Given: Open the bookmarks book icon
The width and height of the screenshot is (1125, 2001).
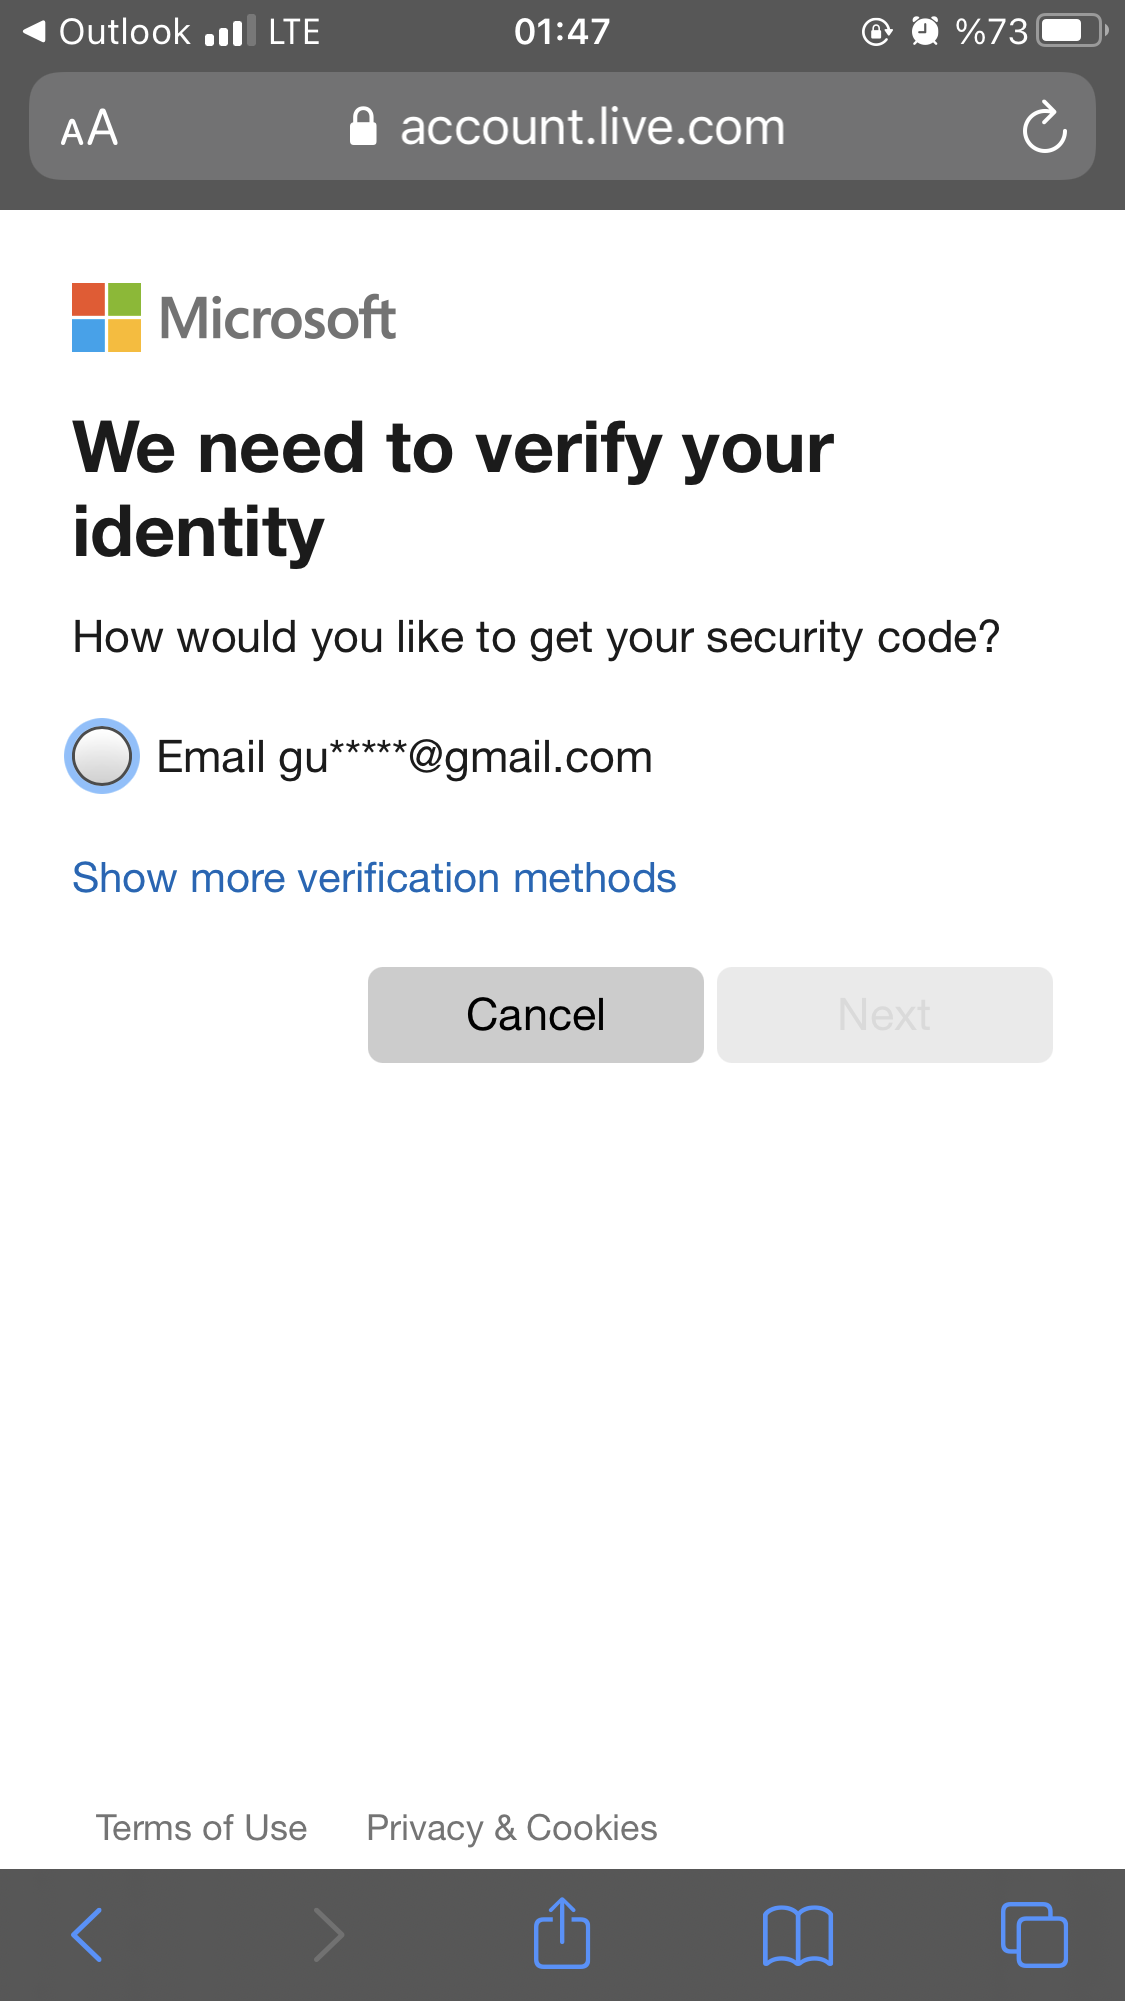Looking at the screenshot, I should pos(797,1936).
